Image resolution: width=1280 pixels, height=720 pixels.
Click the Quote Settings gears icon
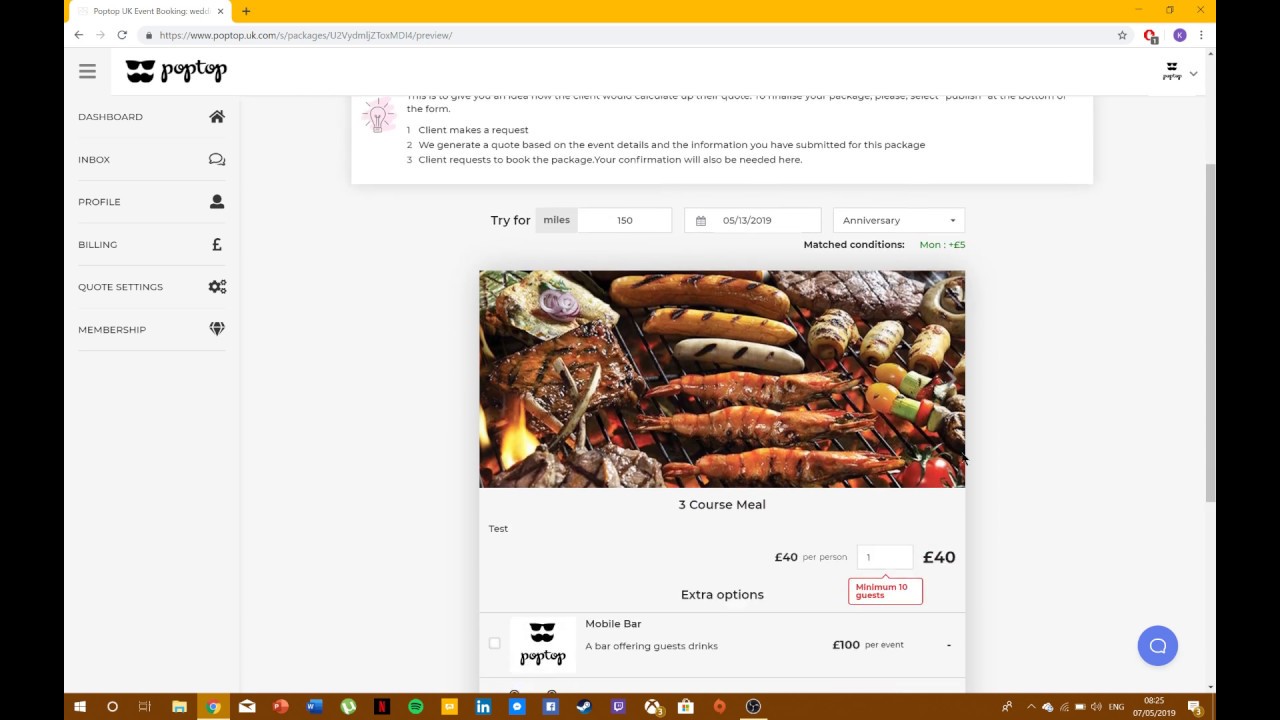pos(217,286)
